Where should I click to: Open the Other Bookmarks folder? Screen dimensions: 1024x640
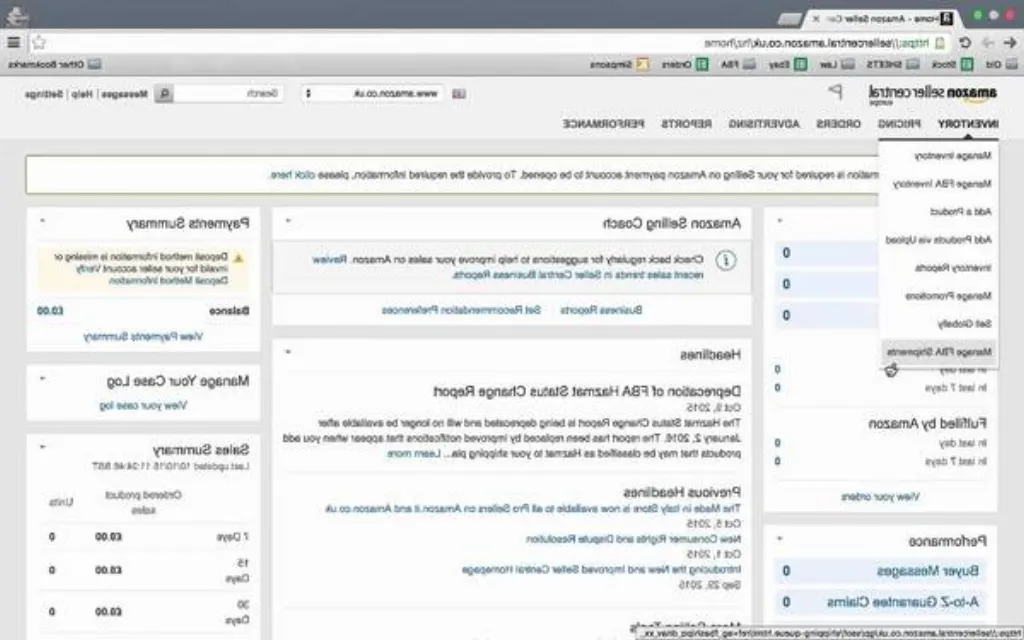(55, 64)
